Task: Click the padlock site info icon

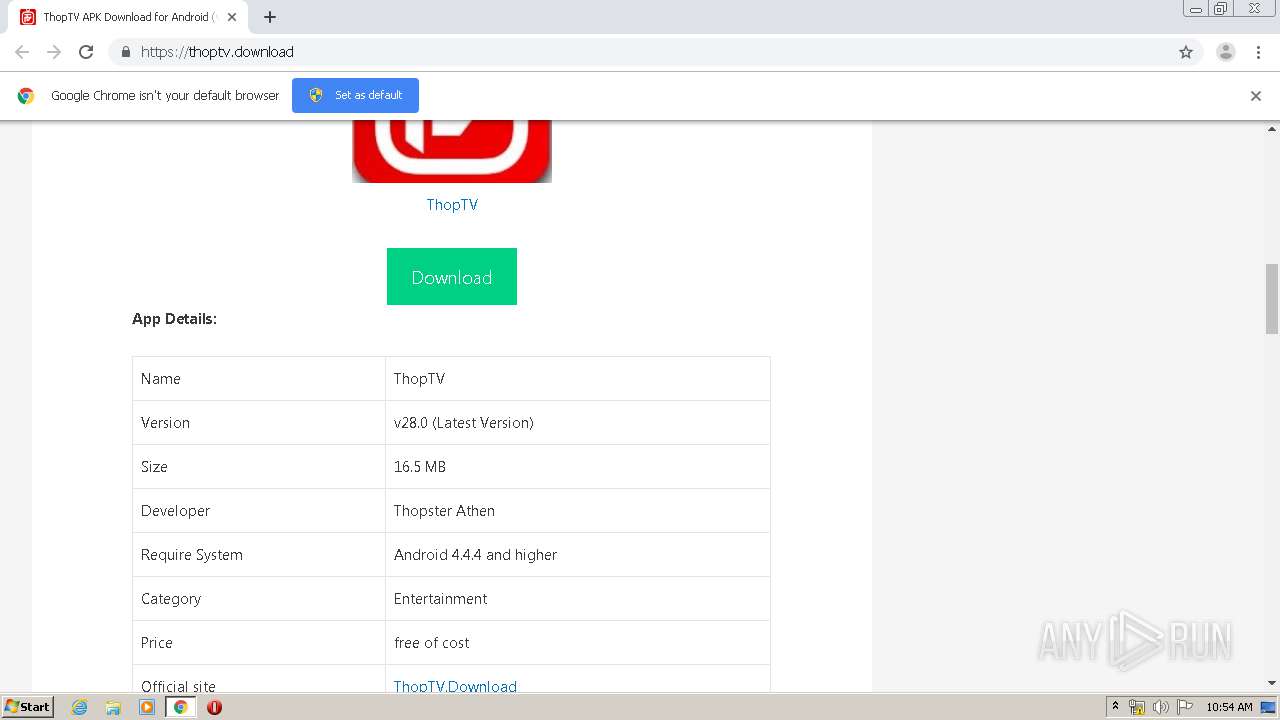Action: [x=125, y=52]
